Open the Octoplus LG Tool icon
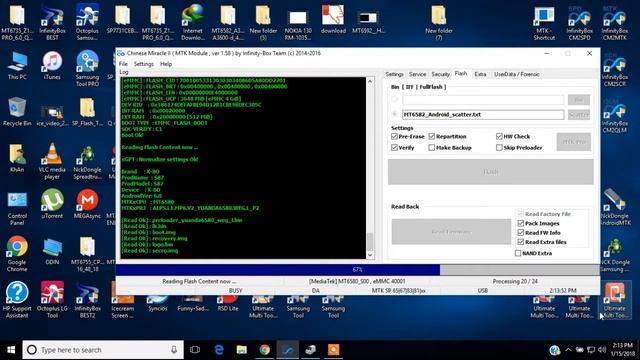640x360 pixels. [52, 300]
